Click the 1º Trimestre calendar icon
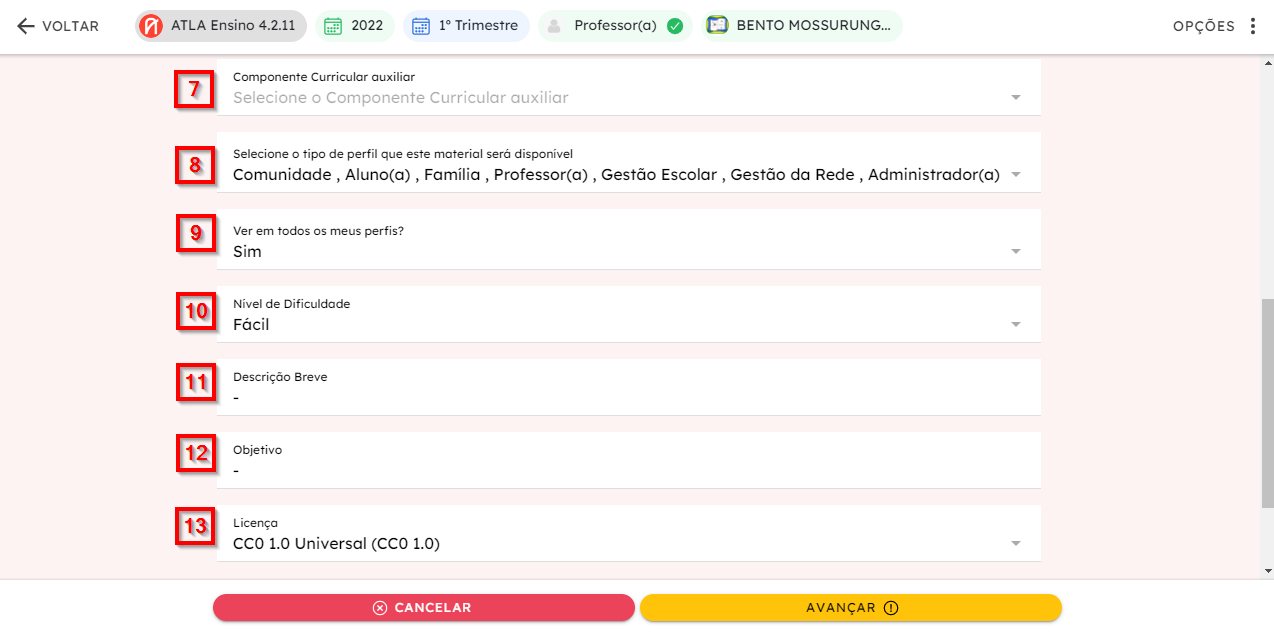This screenshot has height=632, width=1274. (421, 26)
